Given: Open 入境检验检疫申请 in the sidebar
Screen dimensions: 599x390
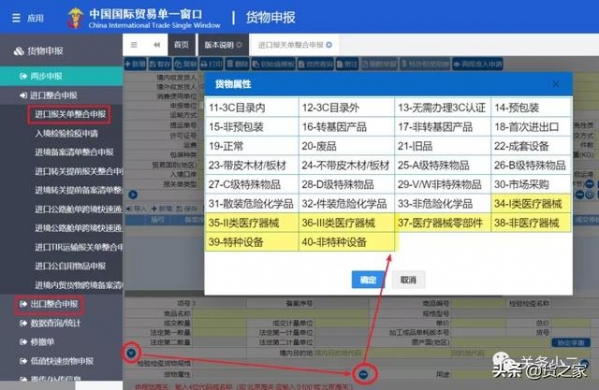Looking at the screenshot, I should pyautogui.click(x=66, y=133).
